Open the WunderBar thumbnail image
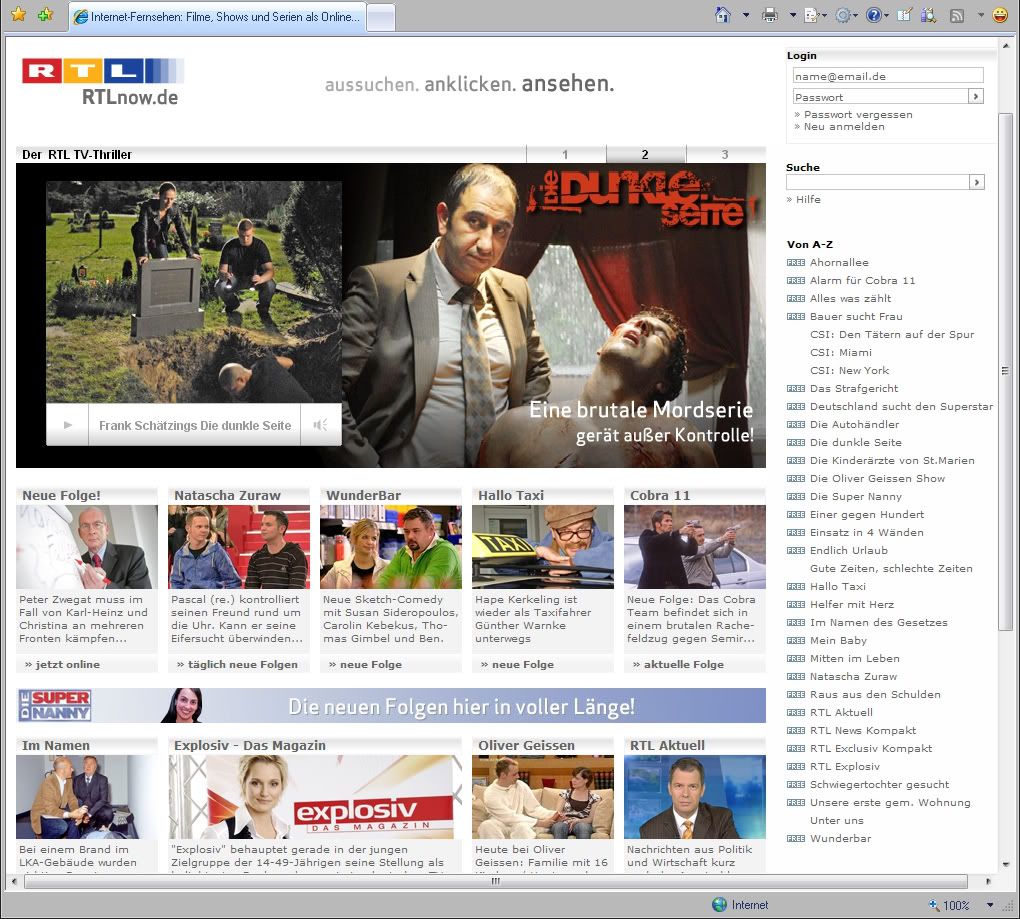 391,547
